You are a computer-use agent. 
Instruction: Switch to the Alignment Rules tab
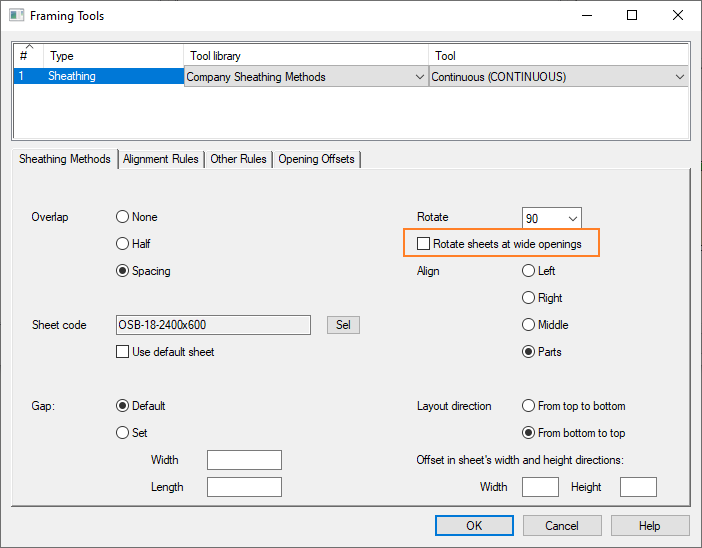click(162, 159)
